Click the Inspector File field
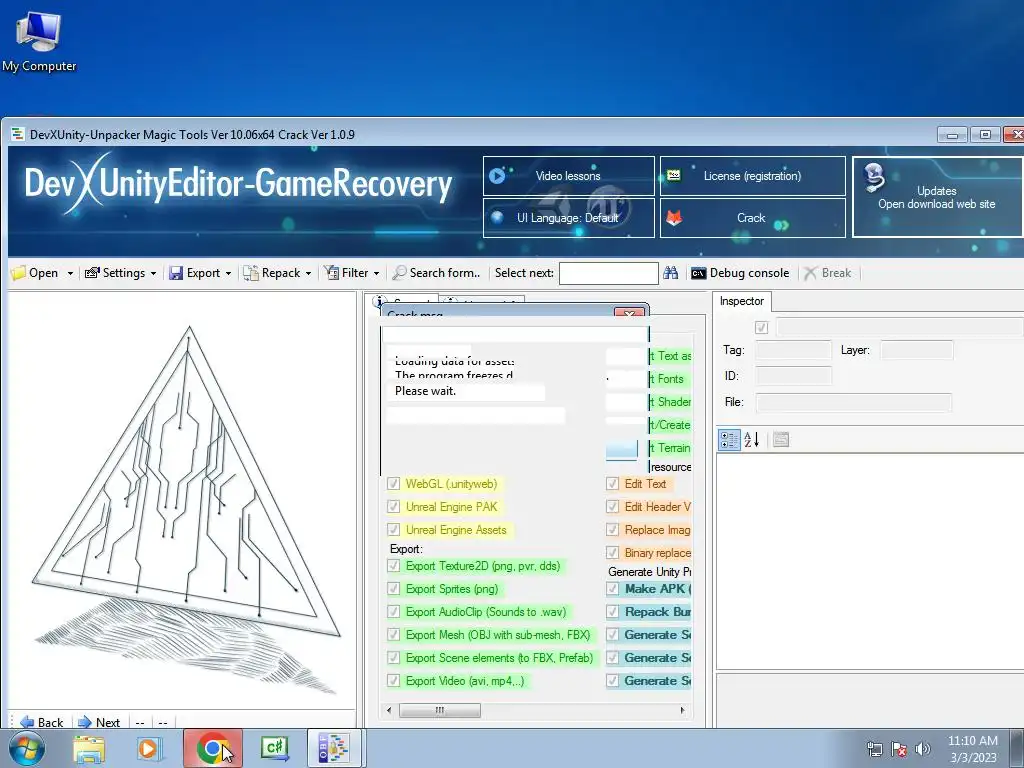 [x=854, y=402]
